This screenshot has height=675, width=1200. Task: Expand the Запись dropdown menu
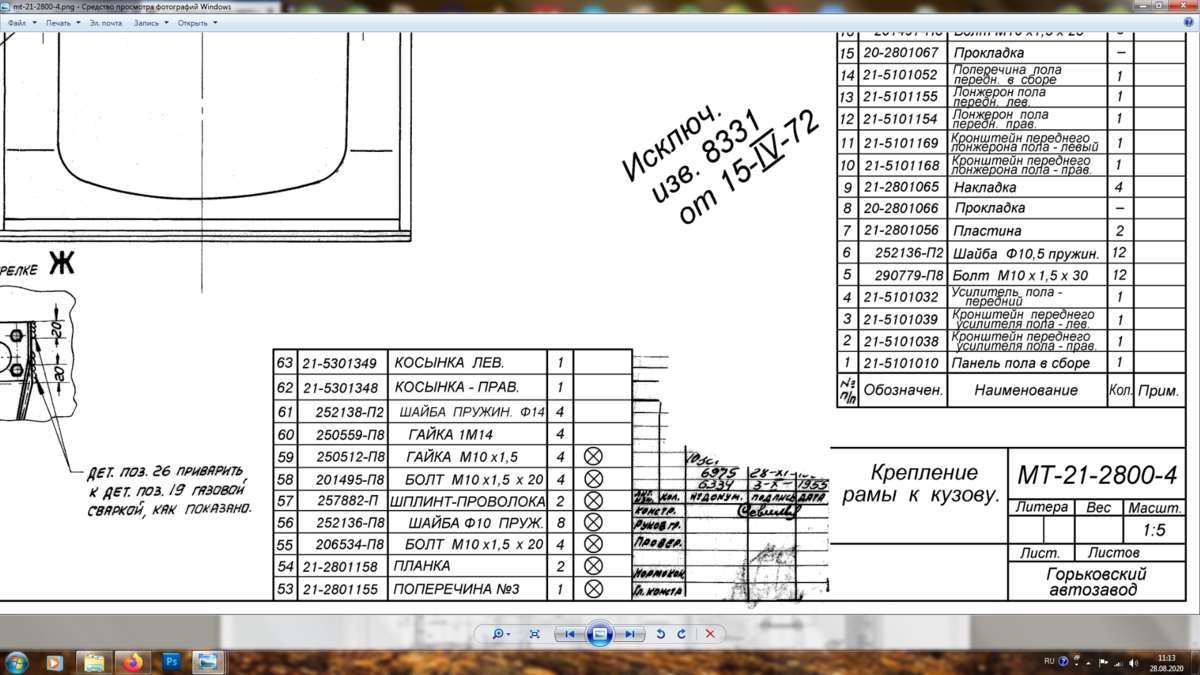pyautogui.click(x=149, y=22)
